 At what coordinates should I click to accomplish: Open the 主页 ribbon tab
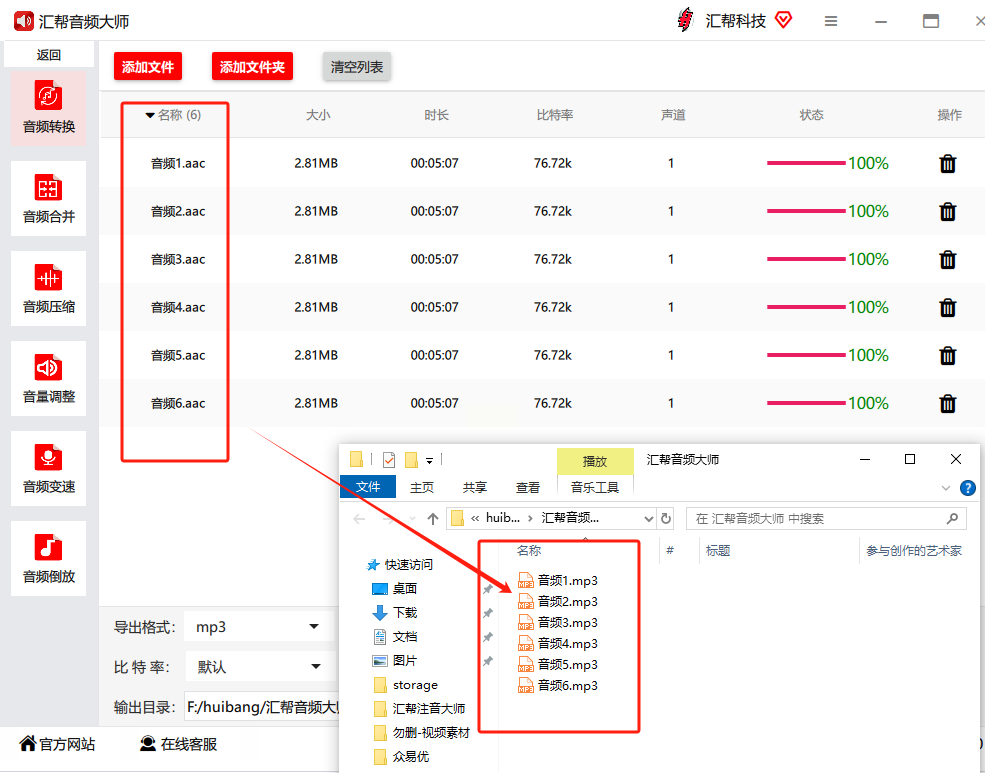coord(422,487)
